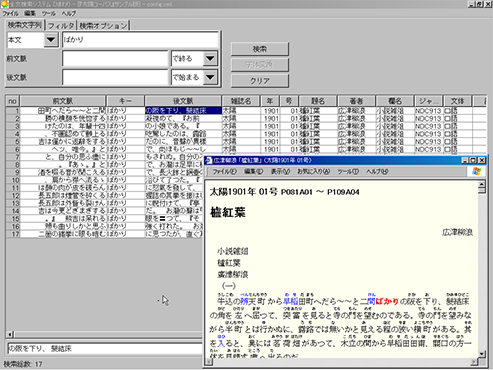Click the Windows logo icon in browser window
Viewport: 493px width, 370px height.
click(x=476, y=171)
